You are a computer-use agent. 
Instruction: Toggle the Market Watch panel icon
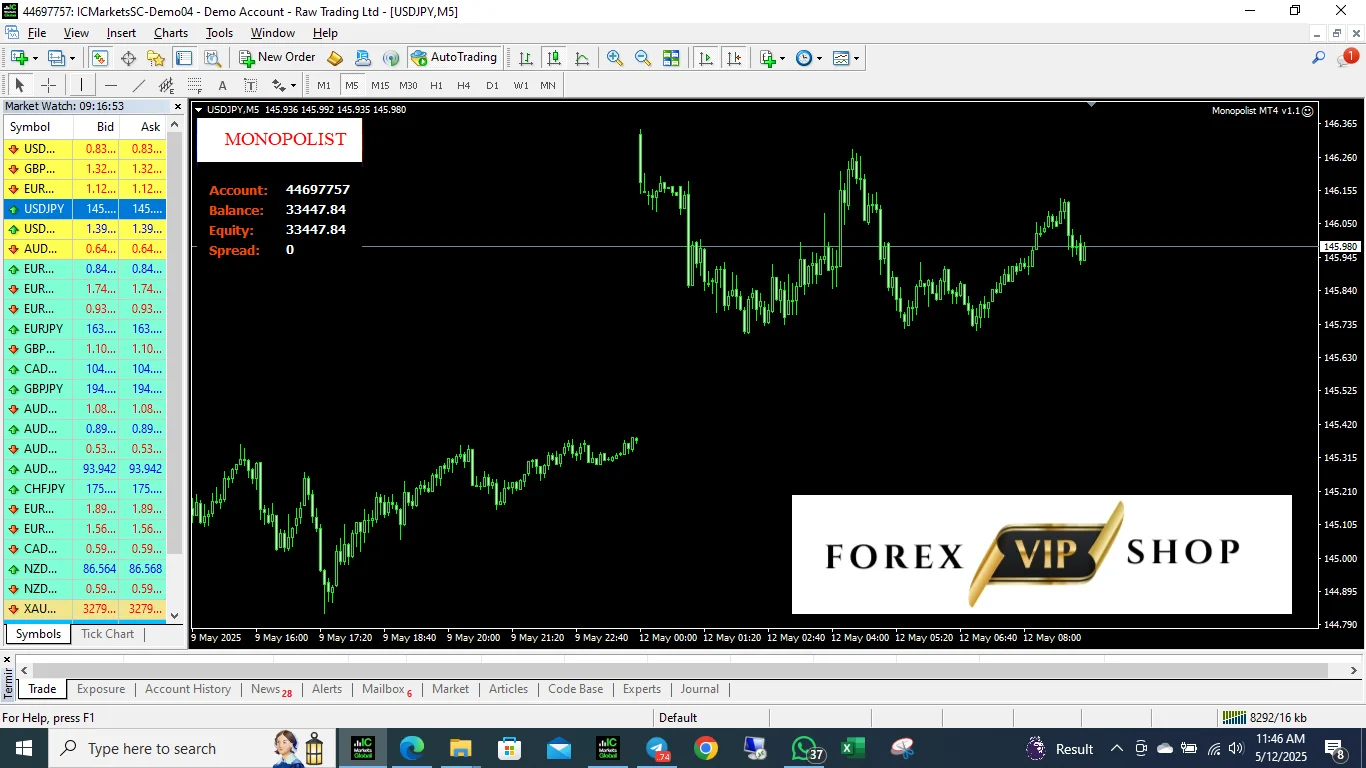(x=99, y=58)
